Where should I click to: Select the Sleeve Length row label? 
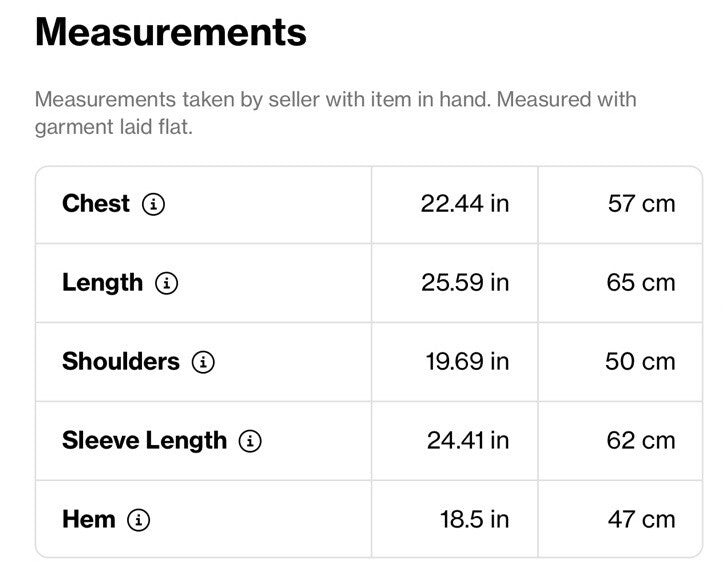145,441
